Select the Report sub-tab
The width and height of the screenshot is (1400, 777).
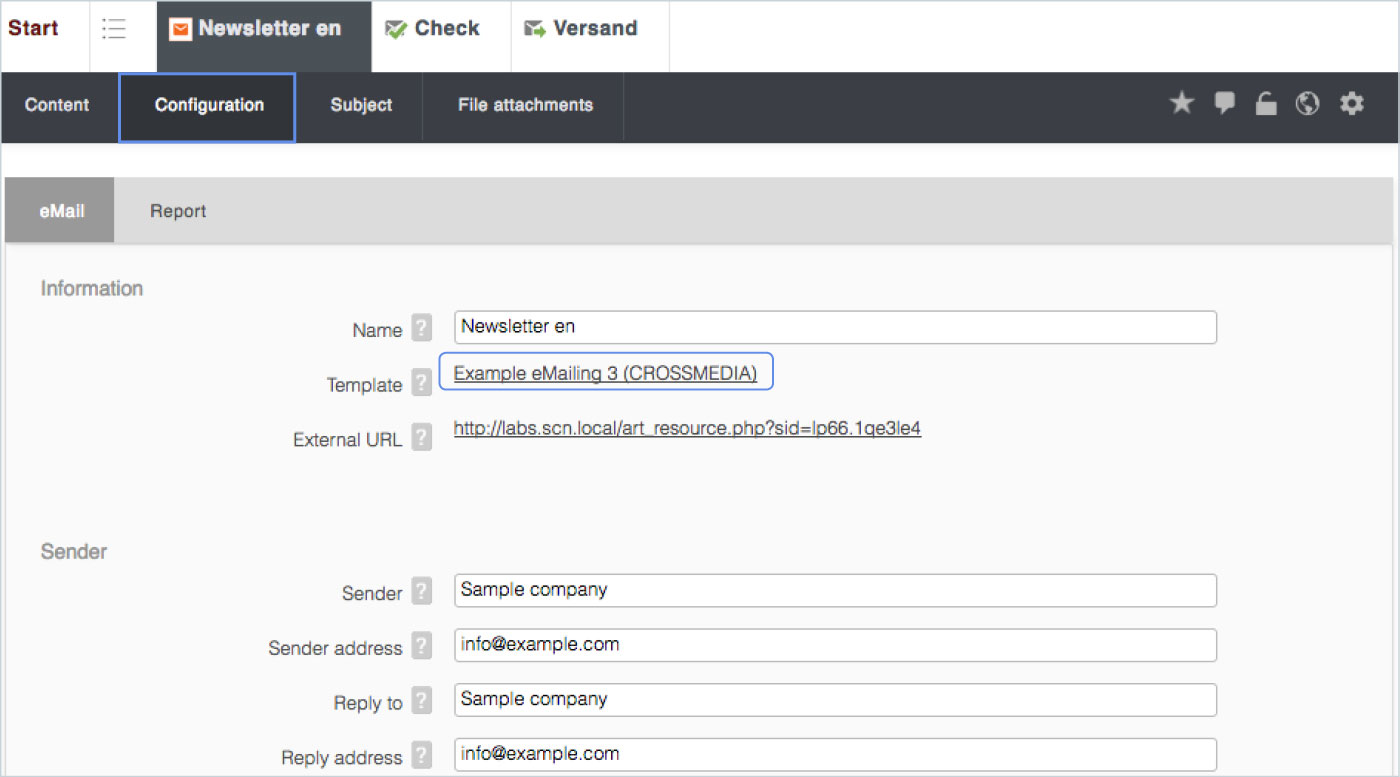click(x=178, y=211)
